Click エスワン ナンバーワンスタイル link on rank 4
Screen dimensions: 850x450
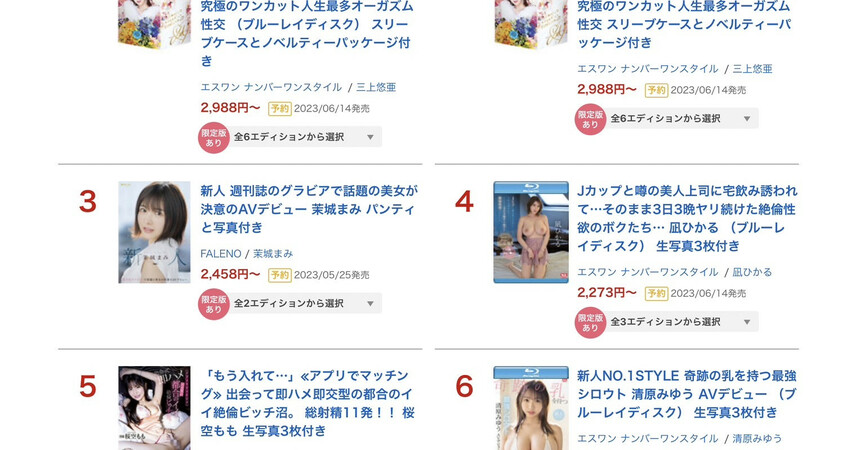(x=648, y=272)
